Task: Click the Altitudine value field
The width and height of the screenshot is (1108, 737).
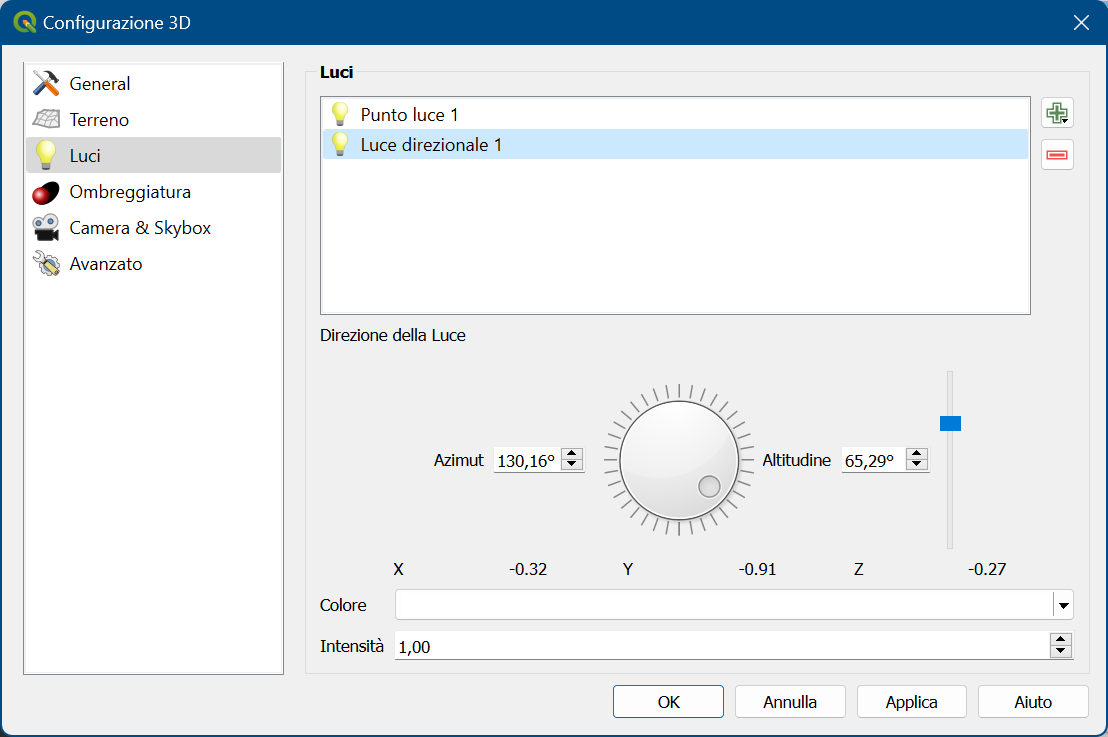Action: point(875,461)
